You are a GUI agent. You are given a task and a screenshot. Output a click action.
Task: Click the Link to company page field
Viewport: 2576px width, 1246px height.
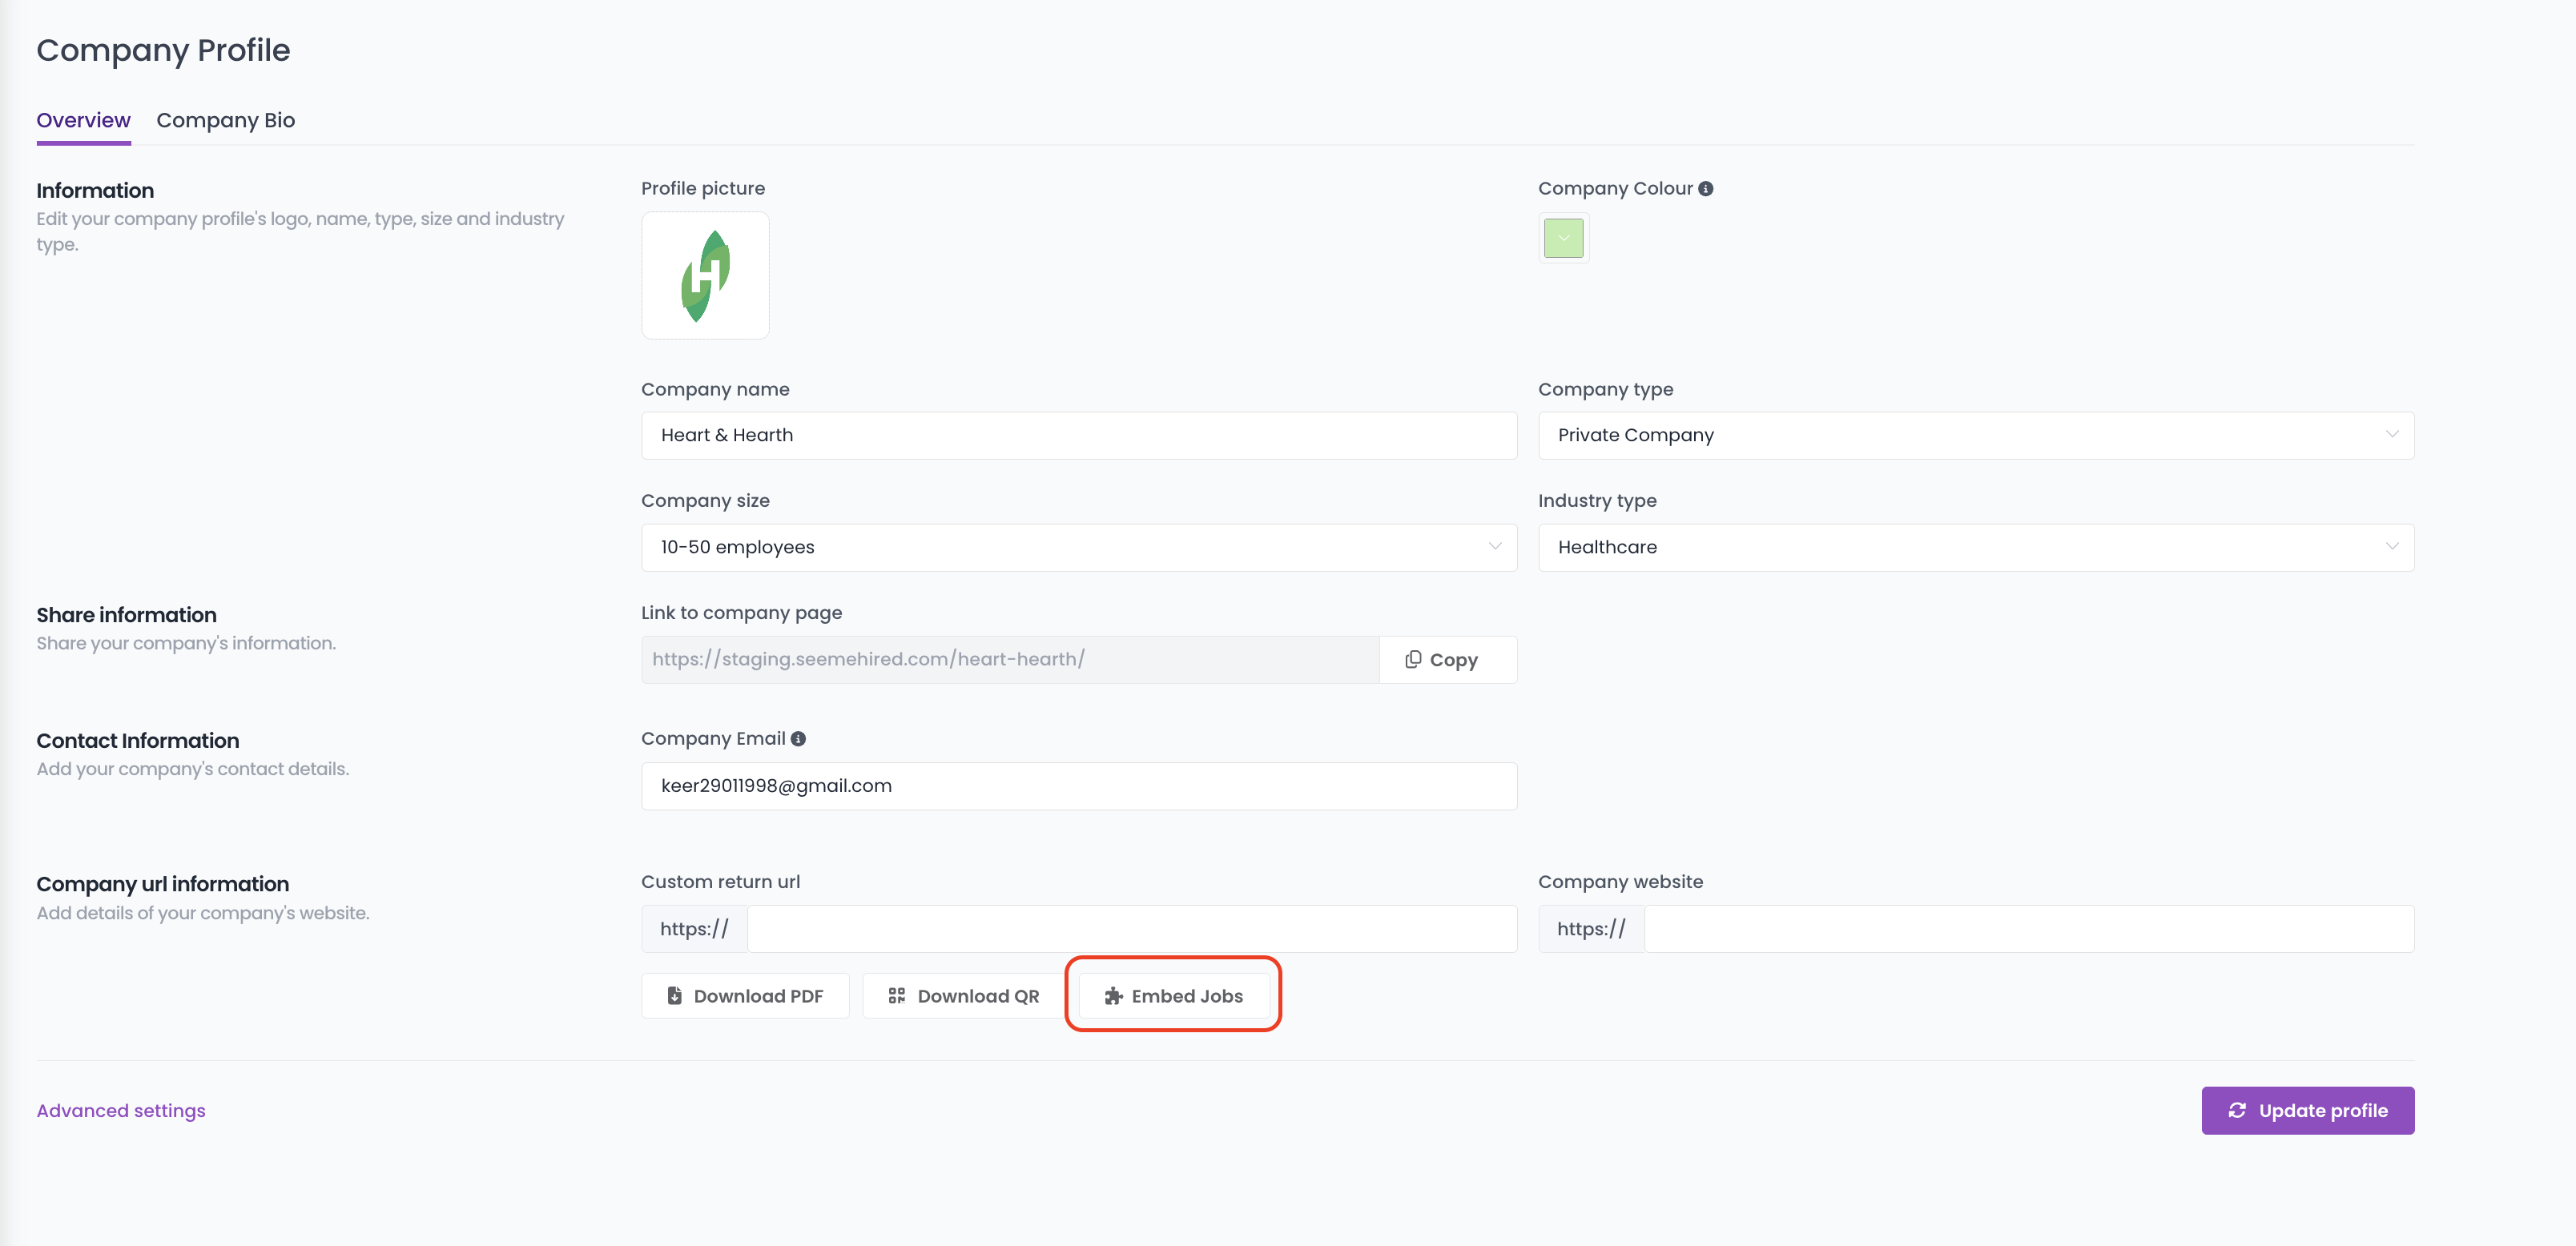(x=1010, y=659)
